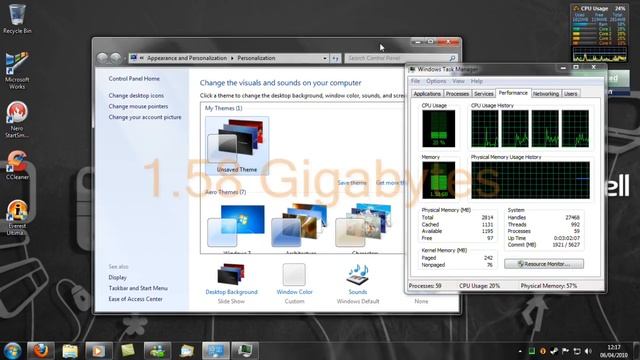
Task: Select the Architecture Aero theme
Action: [300, 229]
